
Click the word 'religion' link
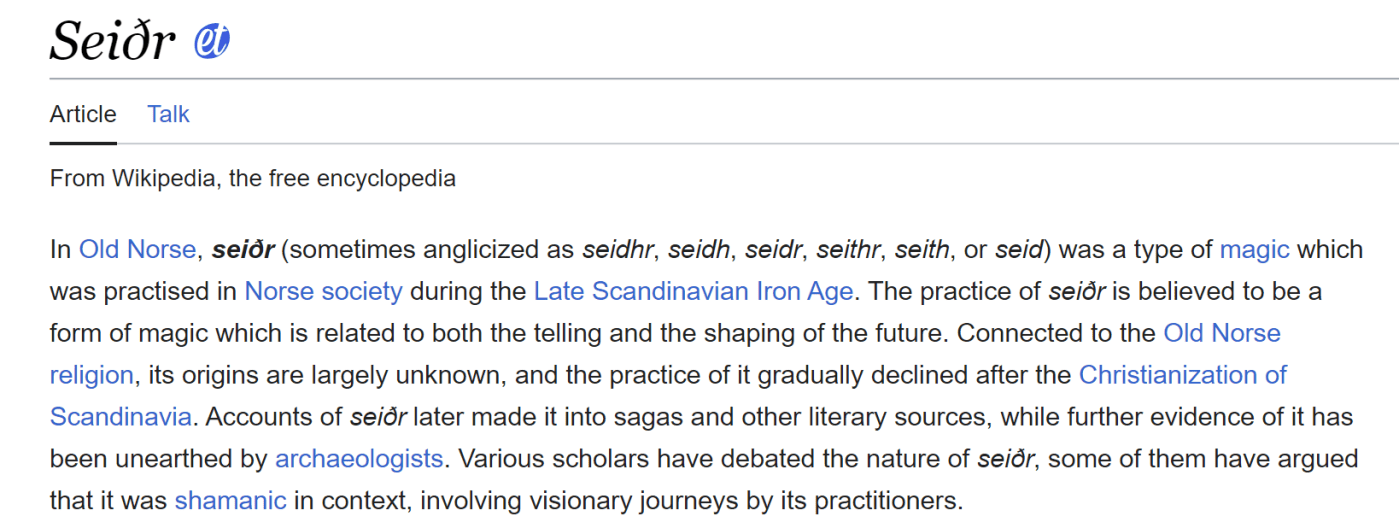pos(91,375)
